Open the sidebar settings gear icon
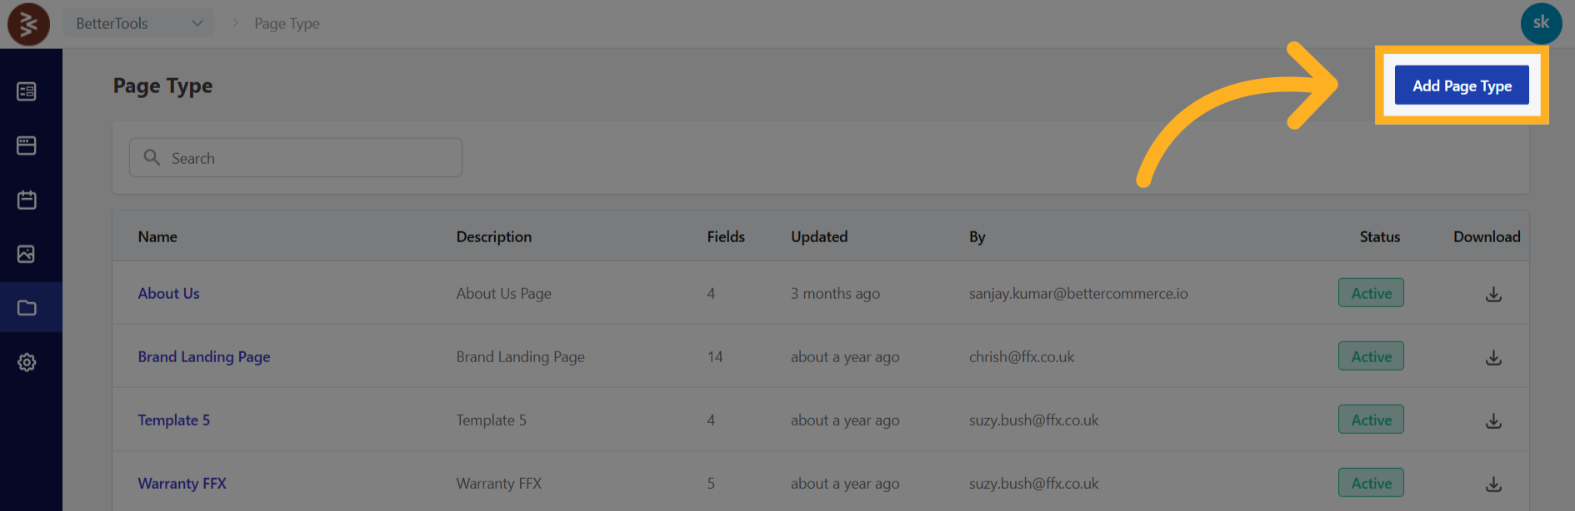The width and height of the screenshot is (1575, 511). coord(27,362)
